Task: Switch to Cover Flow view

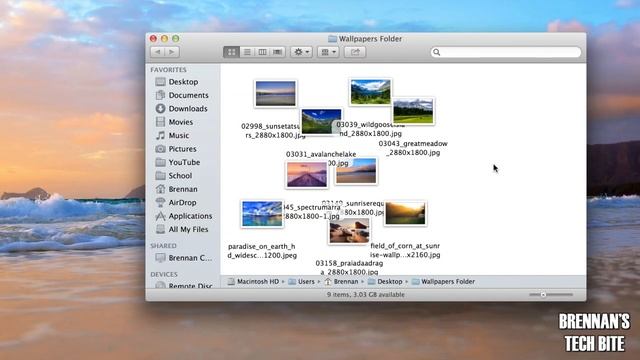Action: click(x=277, y=52)
